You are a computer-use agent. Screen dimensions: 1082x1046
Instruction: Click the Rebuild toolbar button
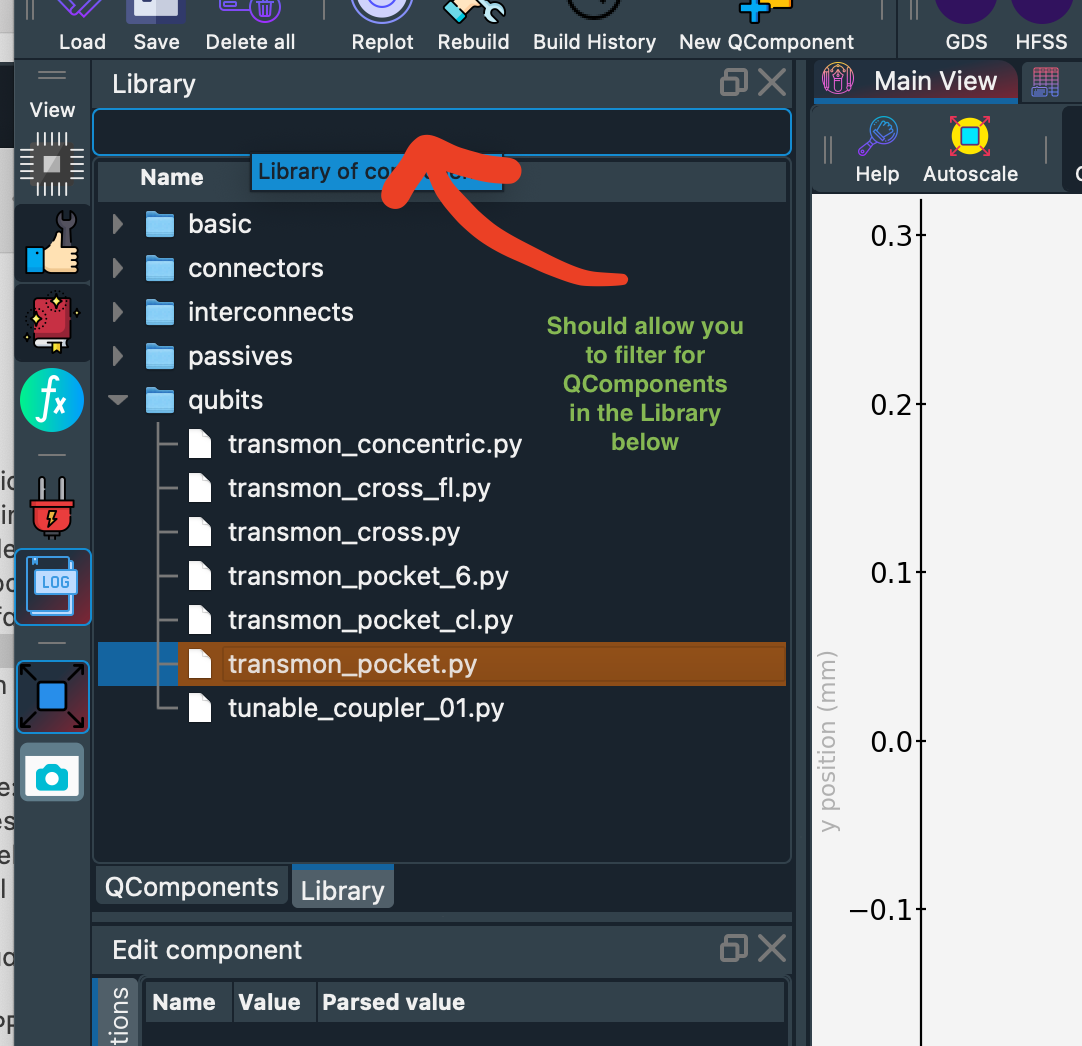point(473,28)
